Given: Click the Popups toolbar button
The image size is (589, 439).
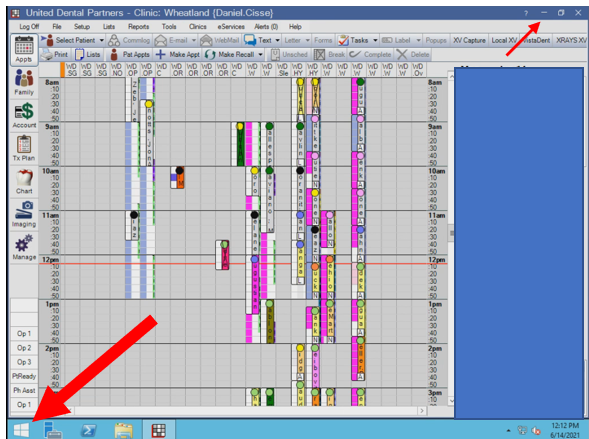Looking at the screenshot, I should pos(436,40).
